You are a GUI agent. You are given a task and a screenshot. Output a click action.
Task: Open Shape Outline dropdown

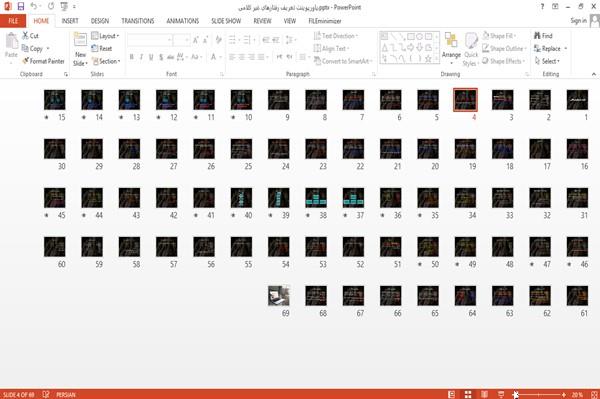point(504,49)
